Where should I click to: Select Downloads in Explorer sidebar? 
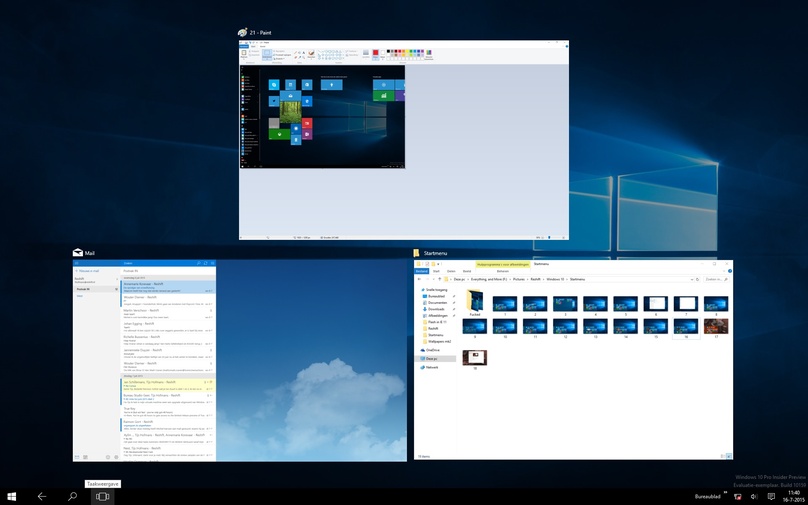[435, 309]
